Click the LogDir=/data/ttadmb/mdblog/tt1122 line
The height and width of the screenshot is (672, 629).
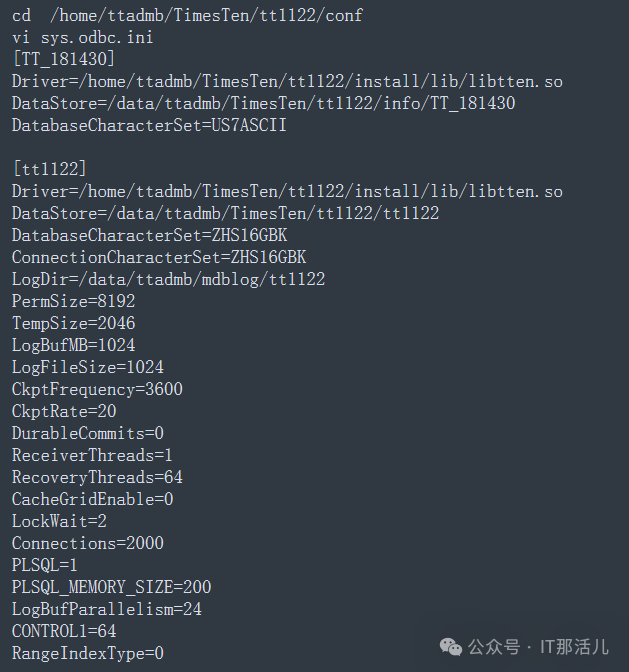(168, 279)
